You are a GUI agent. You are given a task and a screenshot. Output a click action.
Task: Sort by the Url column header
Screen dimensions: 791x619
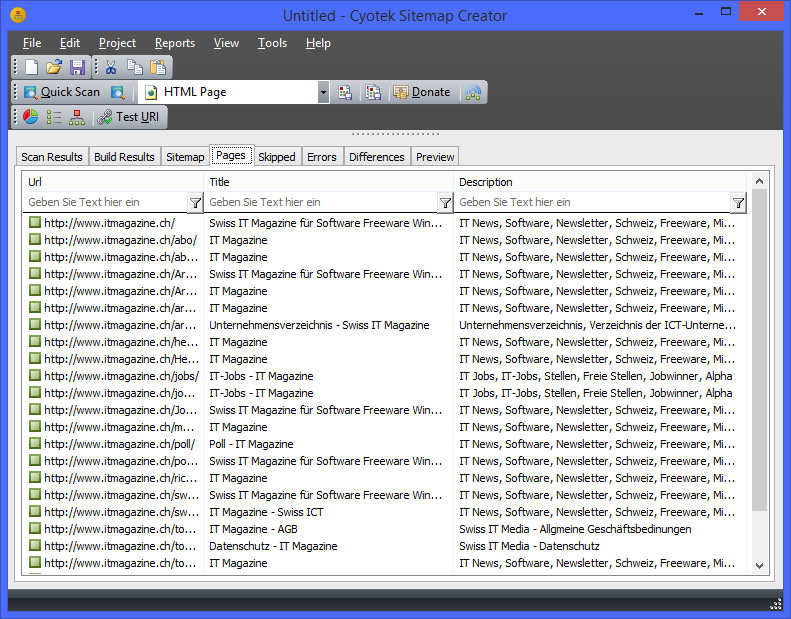(113, 182)
